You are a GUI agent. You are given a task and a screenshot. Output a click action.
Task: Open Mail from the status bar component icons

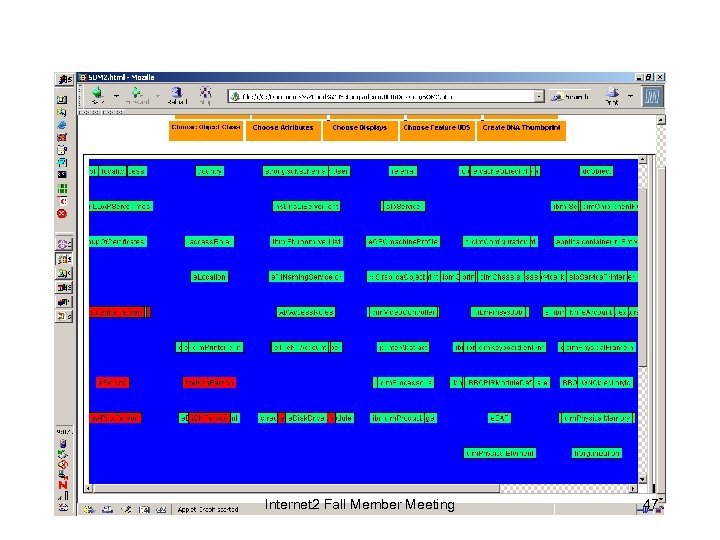pos(108,509)
